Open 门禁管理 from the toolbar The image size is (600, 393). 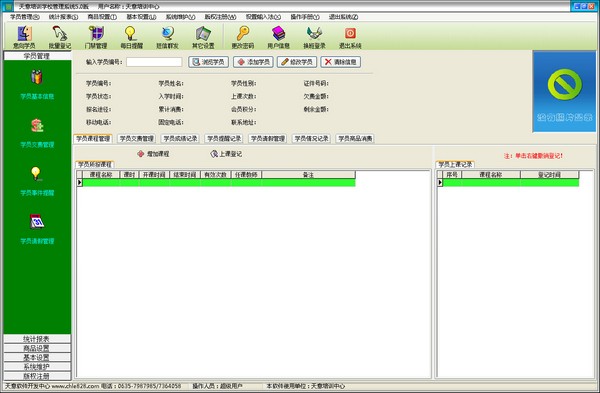[96, 37]
